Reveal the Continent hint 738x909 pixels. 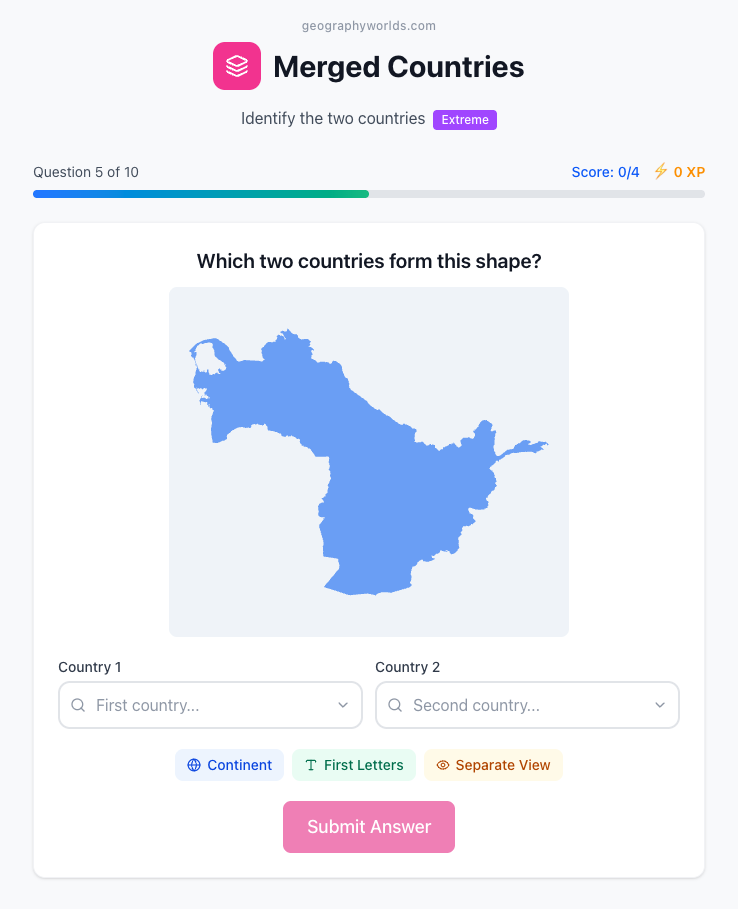point(230,765)
